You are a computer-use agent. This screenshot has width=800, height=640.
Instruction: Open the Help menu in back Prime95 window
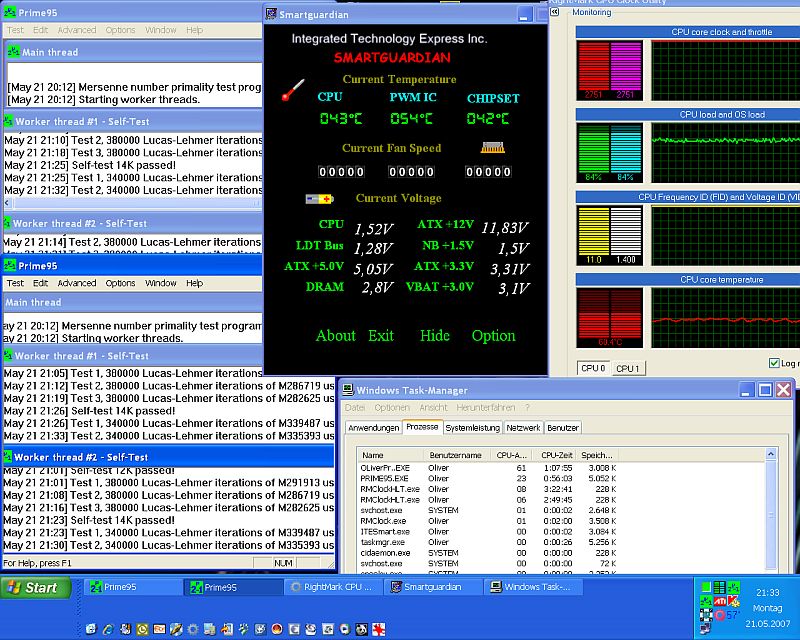(x=194, y=30)
